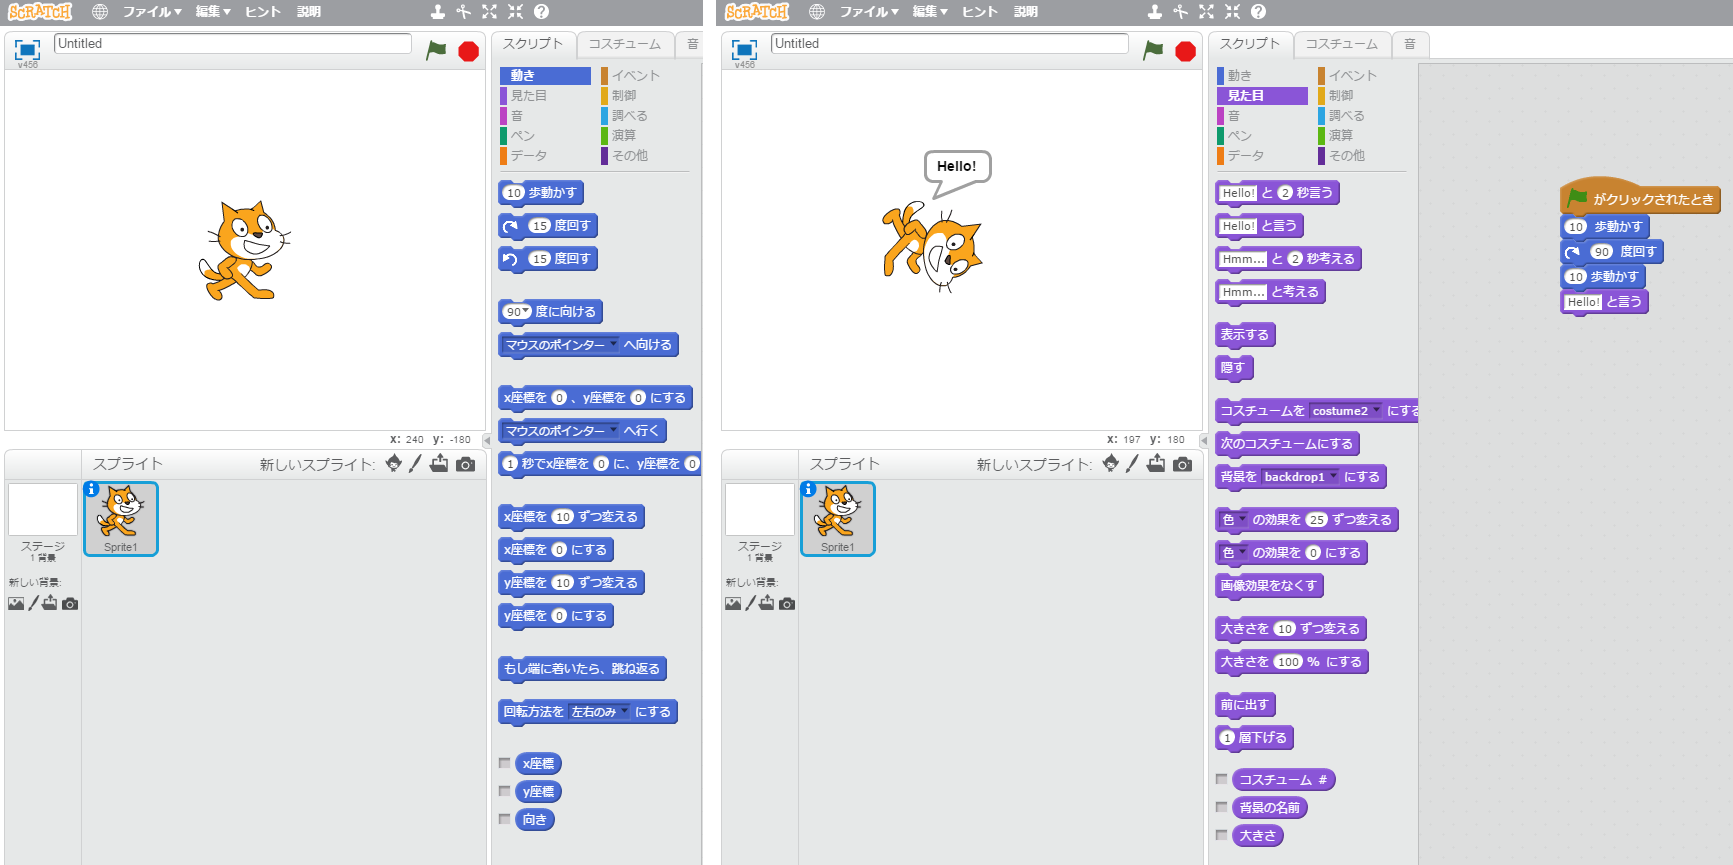Open 編集 menu in the right window
The image size is (1733, 865).
[x=930, y=12]
